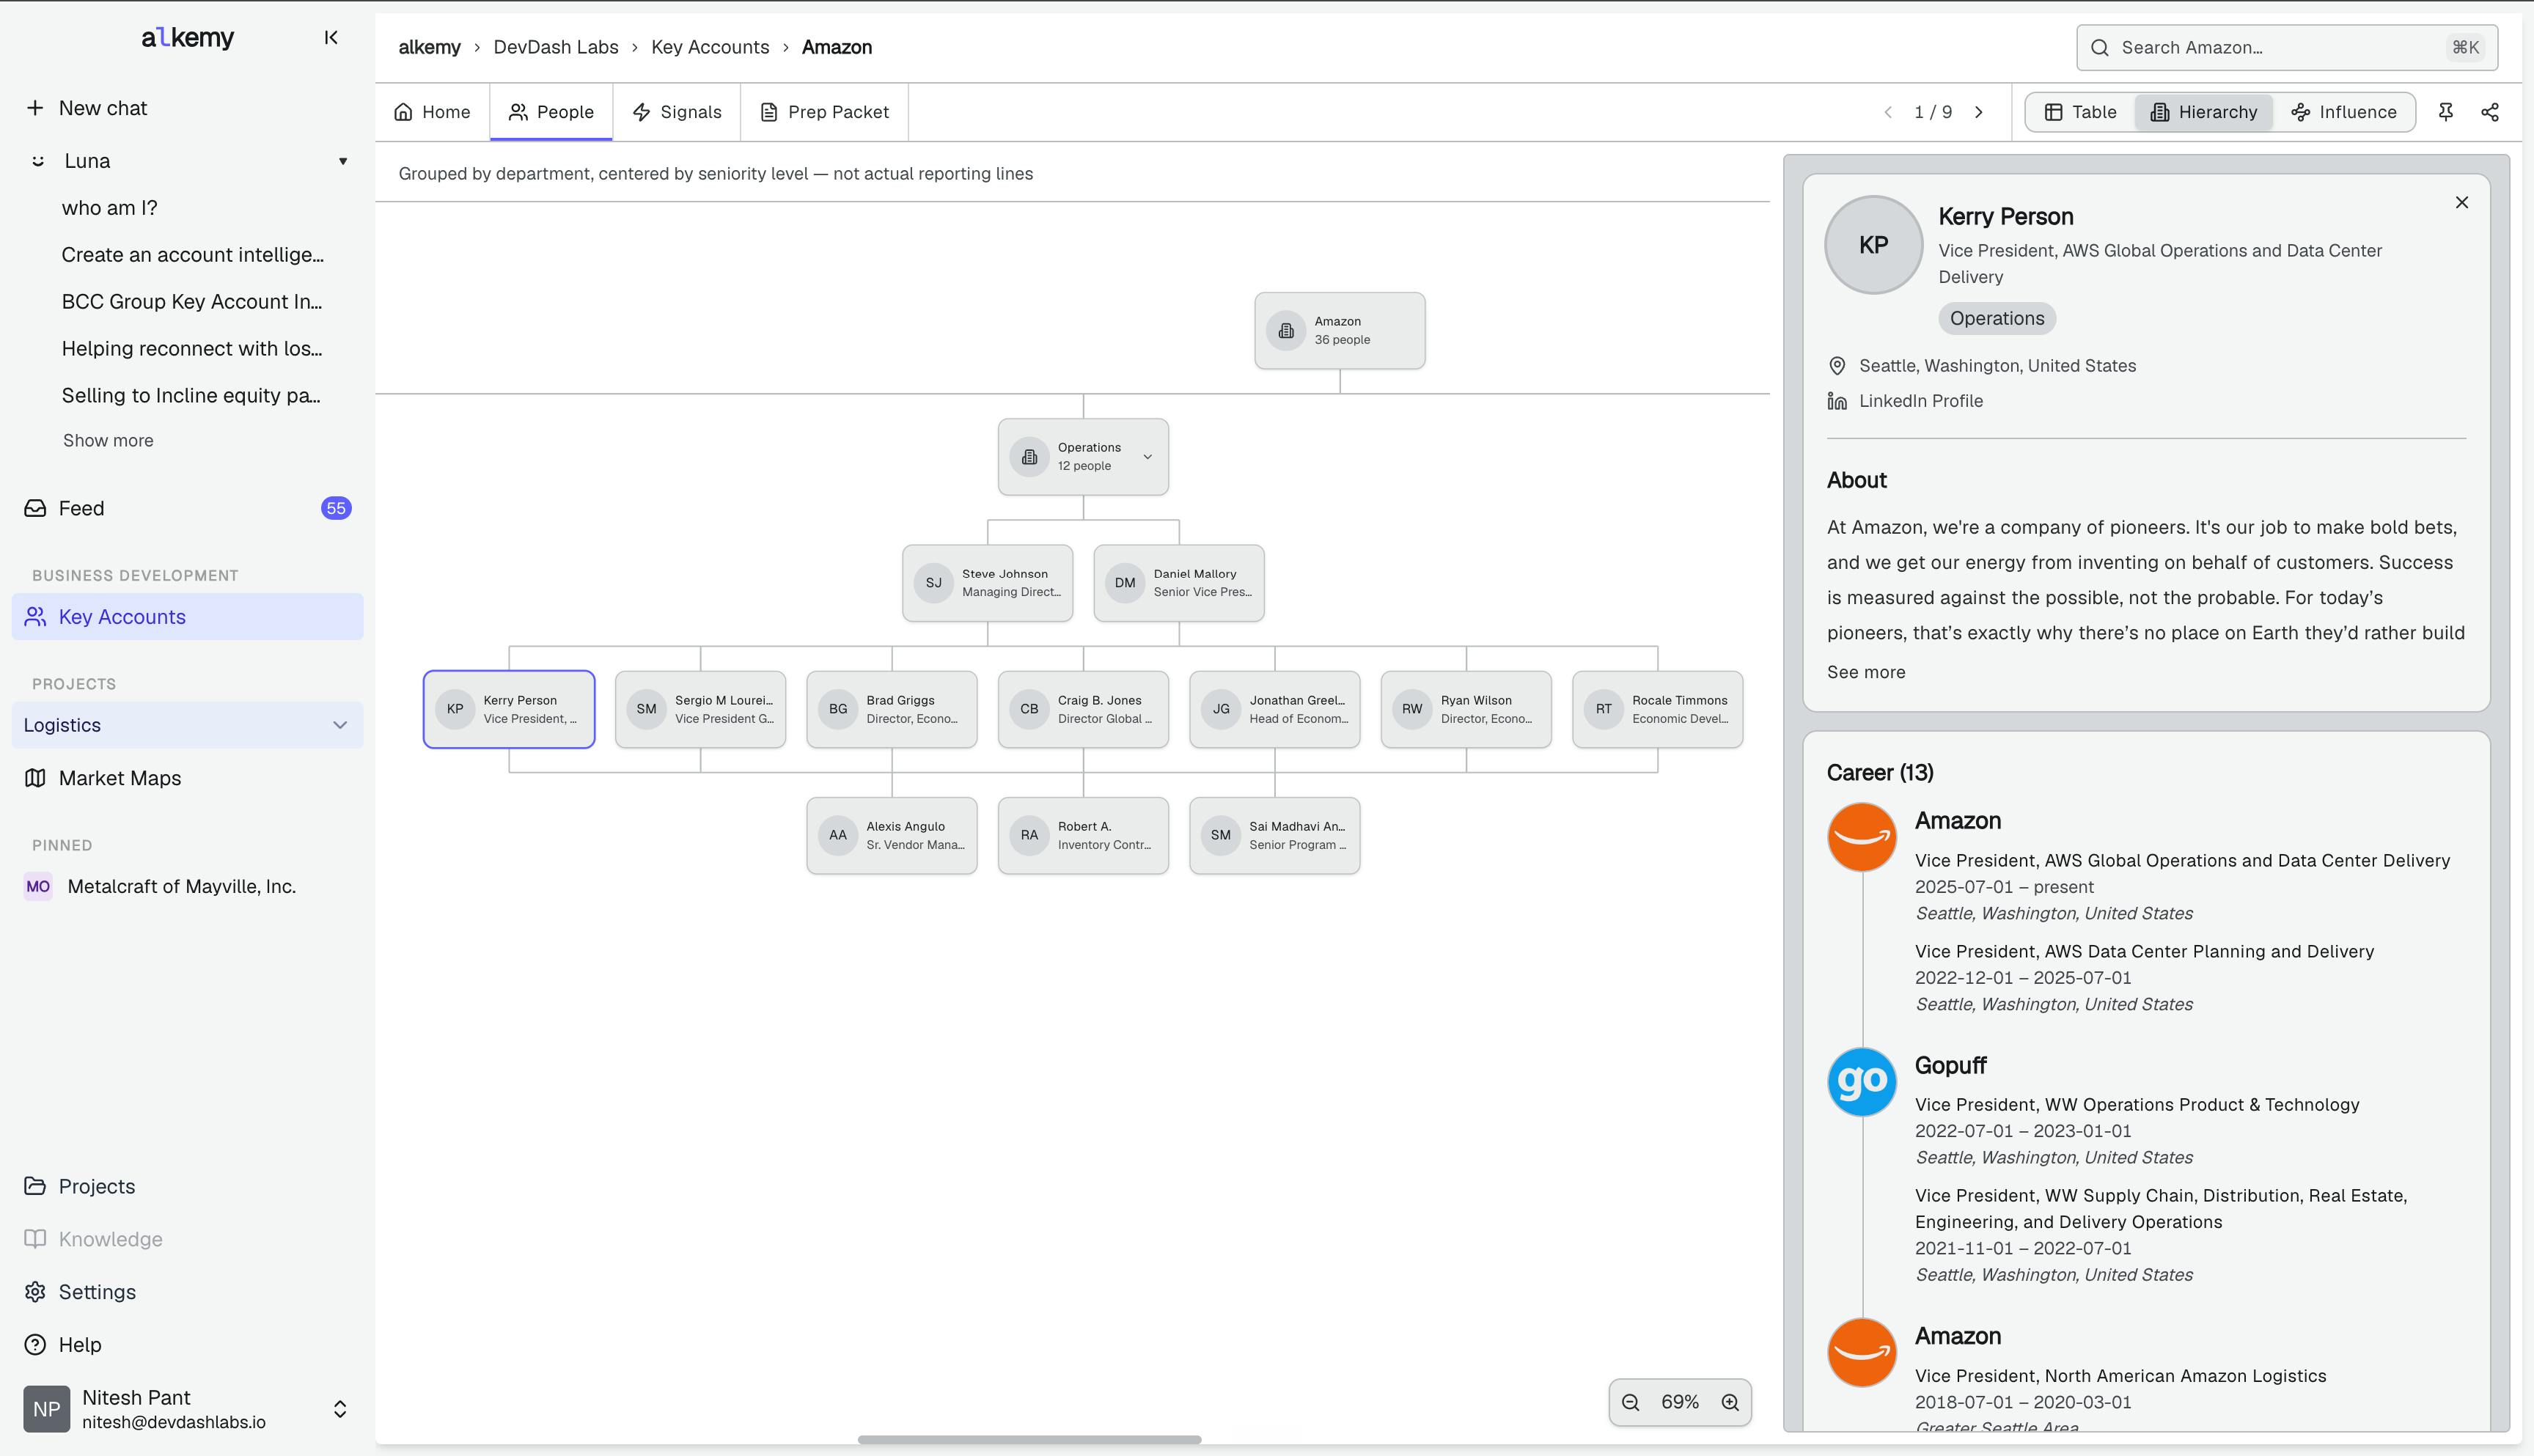
Task: Click the Feed inbox icon
Action: click(x=35, y=508)
